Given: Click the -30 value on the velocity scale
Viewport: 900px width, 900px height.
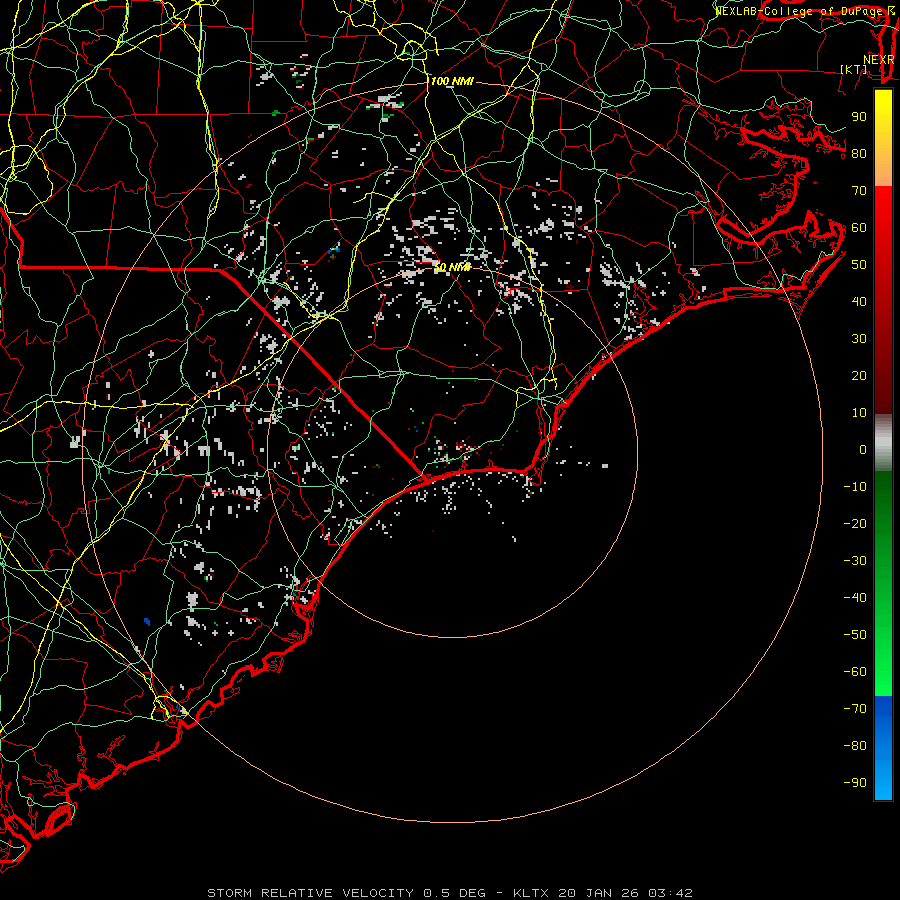Looking at the screenshot, I should click(855, 561).
